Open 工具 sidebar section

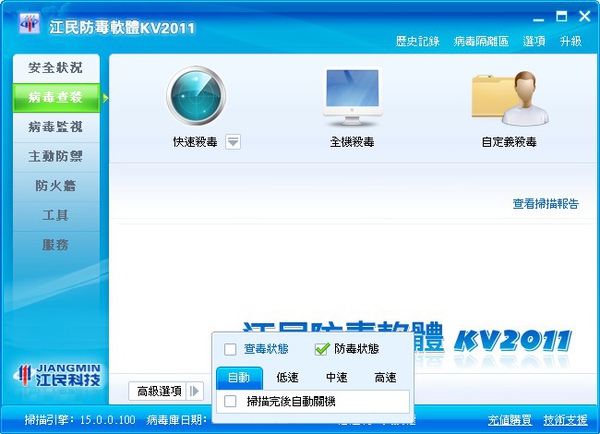(56, 215)
